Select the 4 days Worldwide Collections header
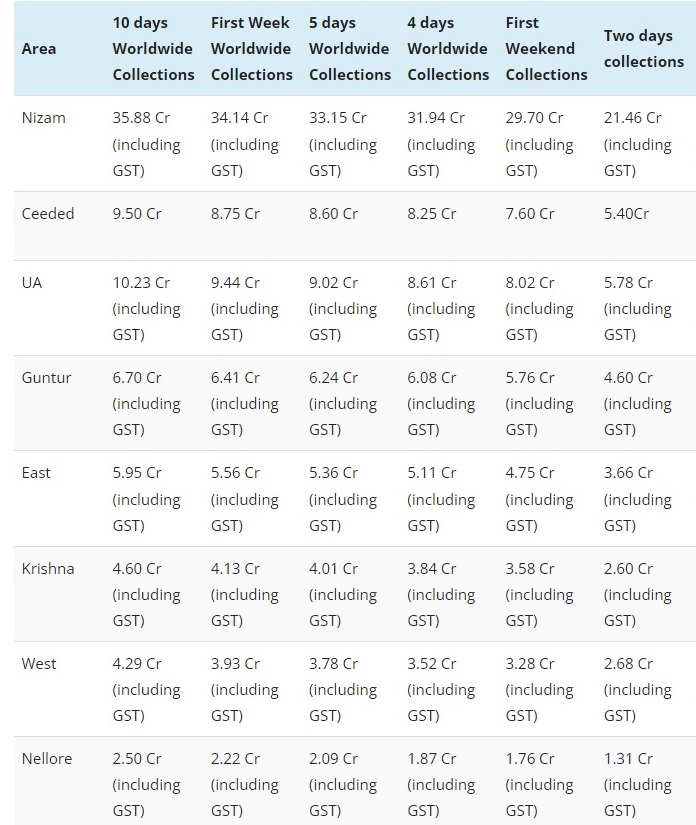Screen dimensions: 696x825 click(x=447, y=48)
